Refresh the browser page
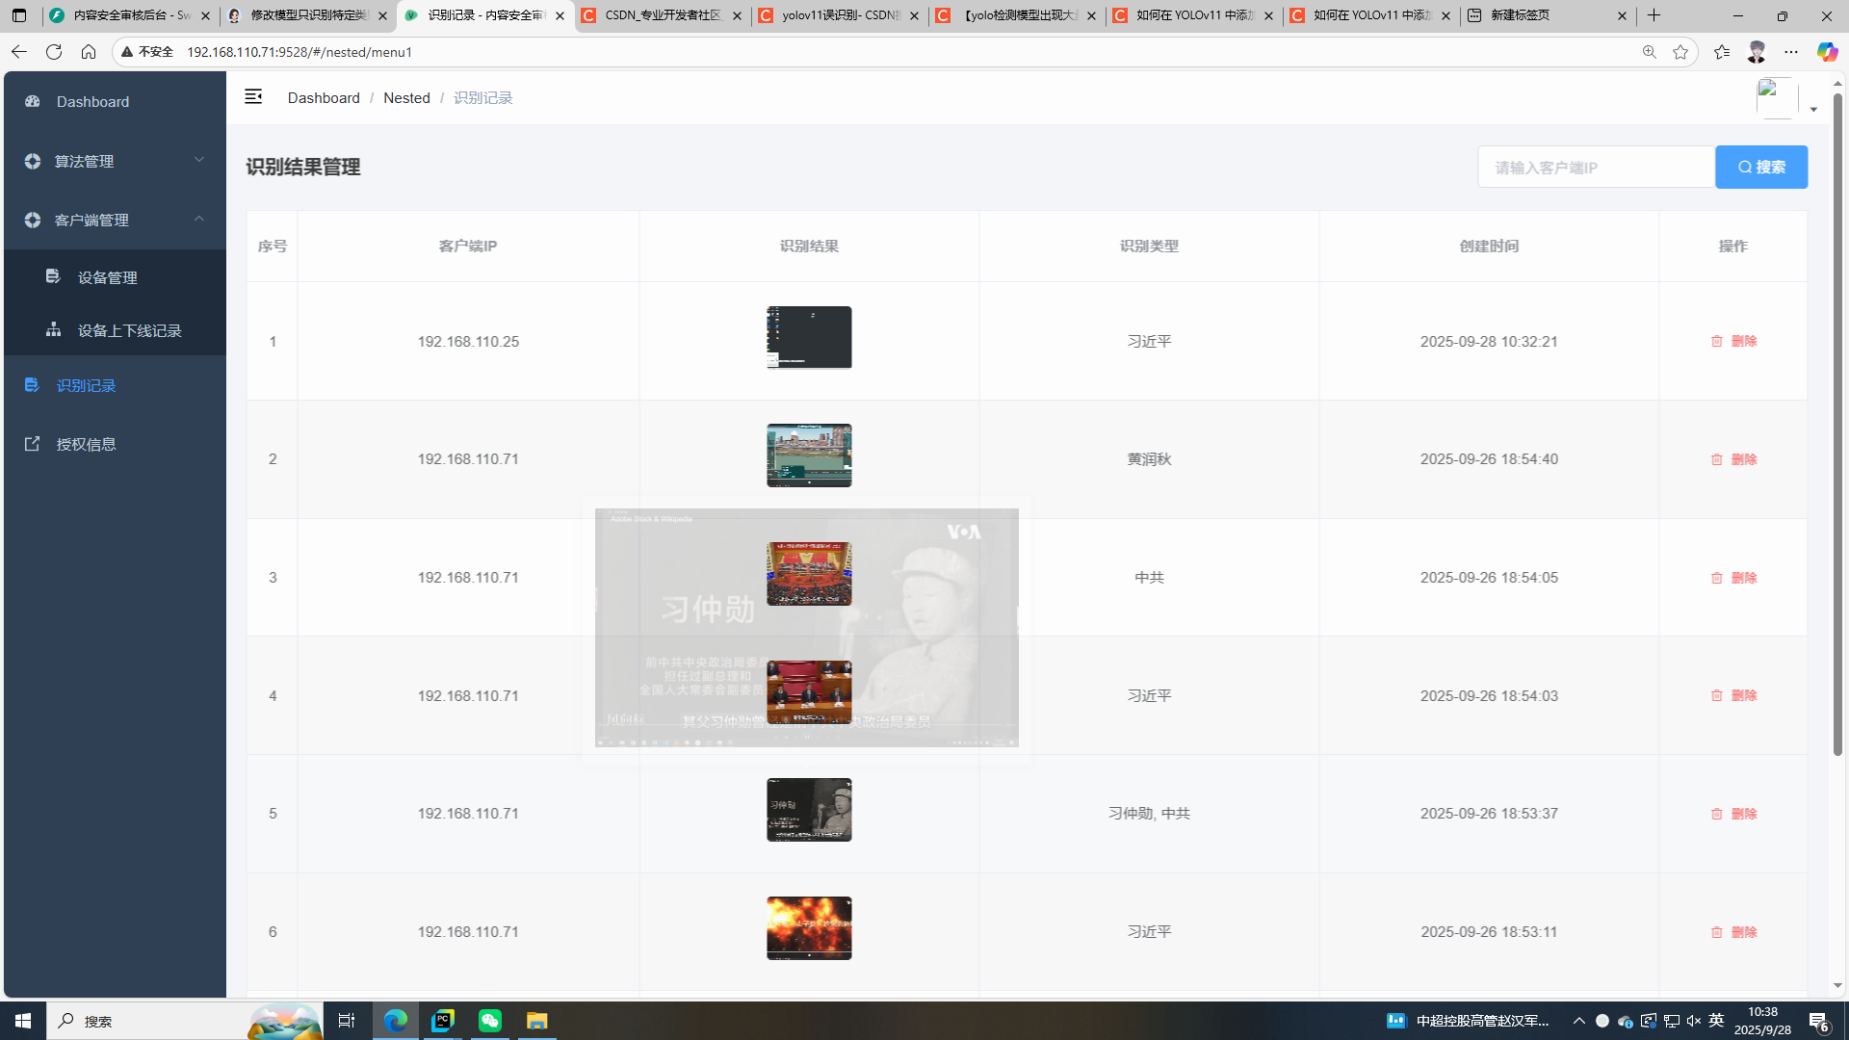The image size is (1849, 1040). (54, 52)
